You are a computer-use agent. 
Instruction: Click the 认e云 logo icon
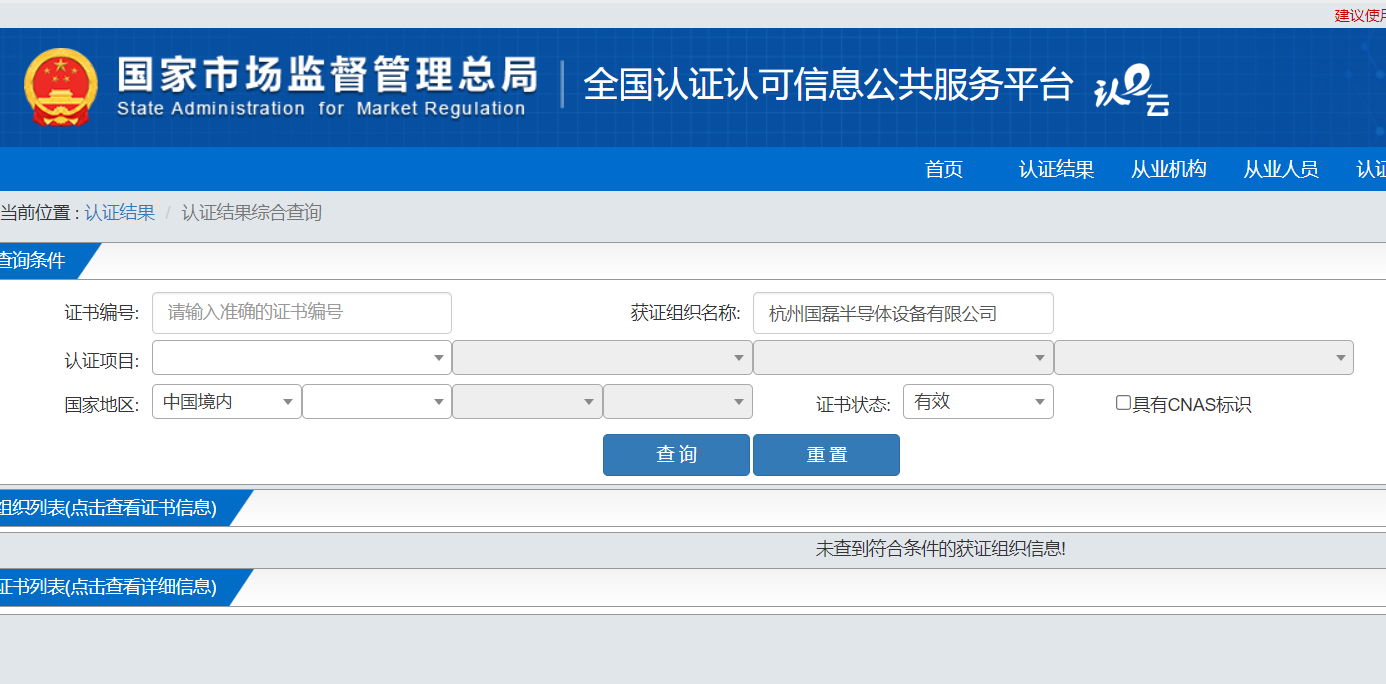[x=1133, y=91]
